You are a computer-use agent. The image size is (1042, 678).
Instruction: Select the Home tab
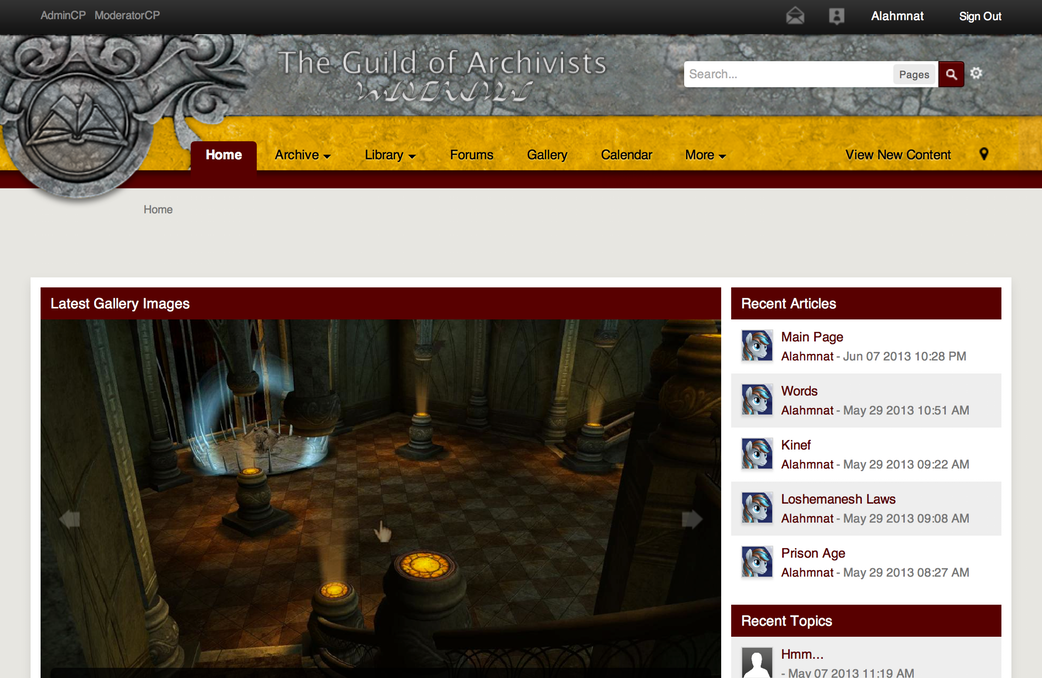coord(223,155)
